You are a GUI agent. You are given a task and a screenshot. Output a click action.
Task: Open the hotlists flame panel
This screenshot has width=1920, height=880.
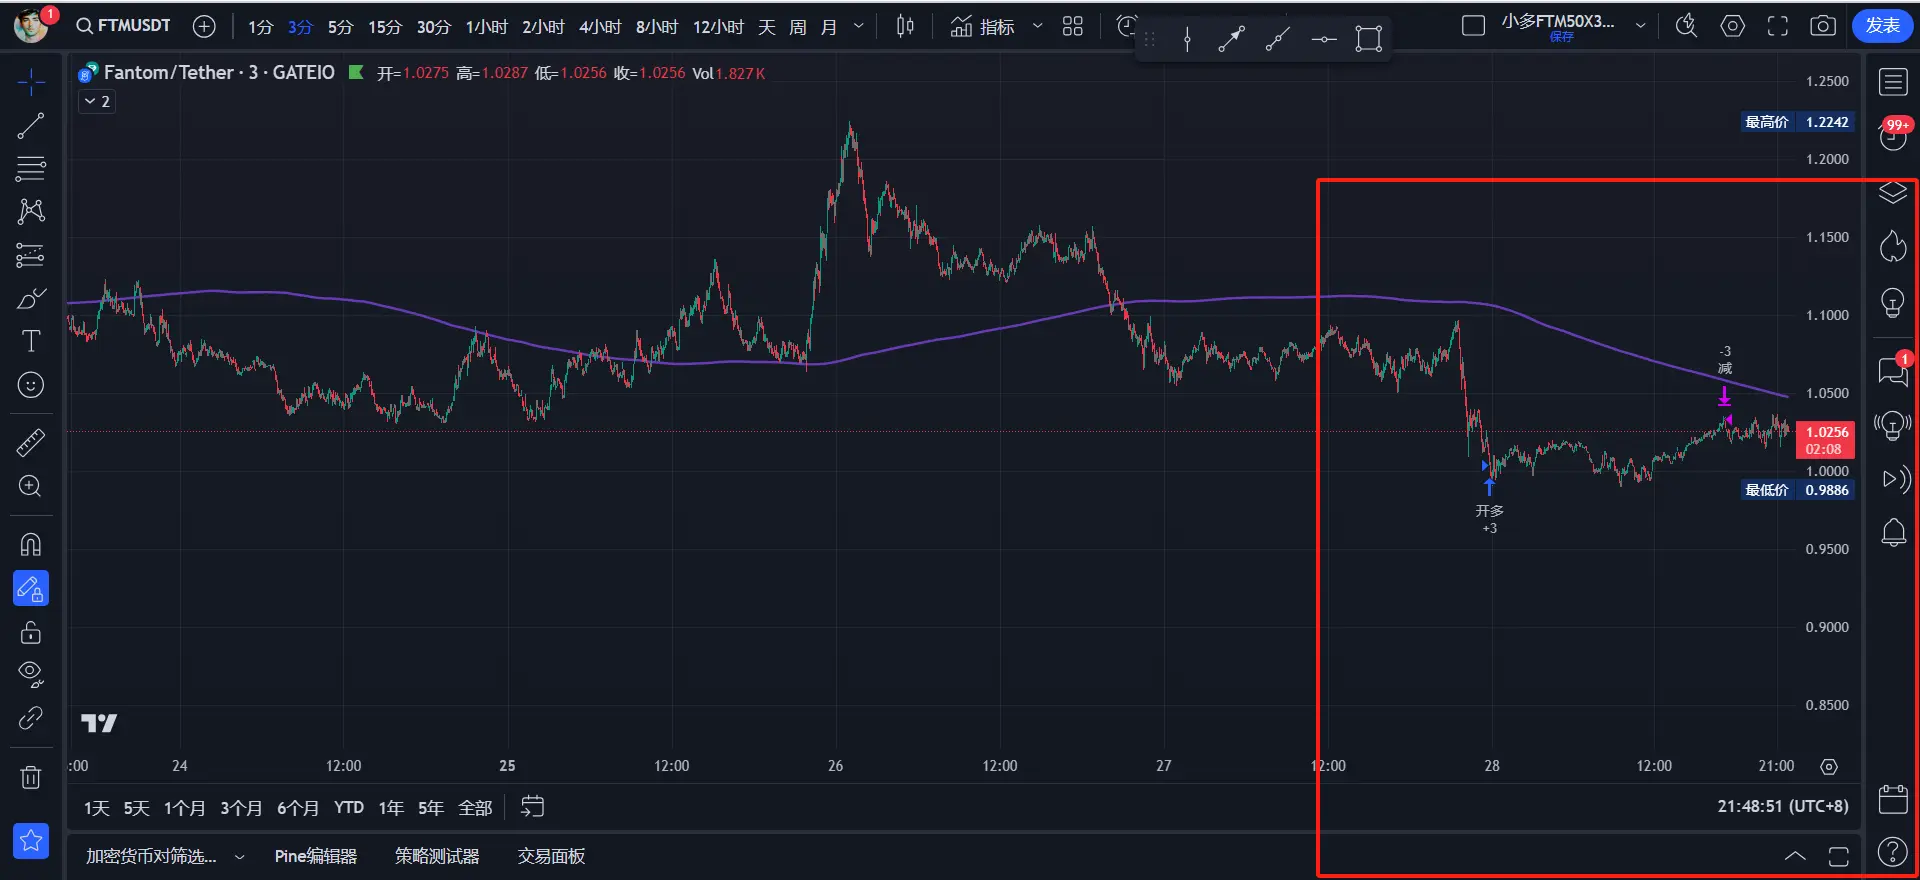(1893, 246)
